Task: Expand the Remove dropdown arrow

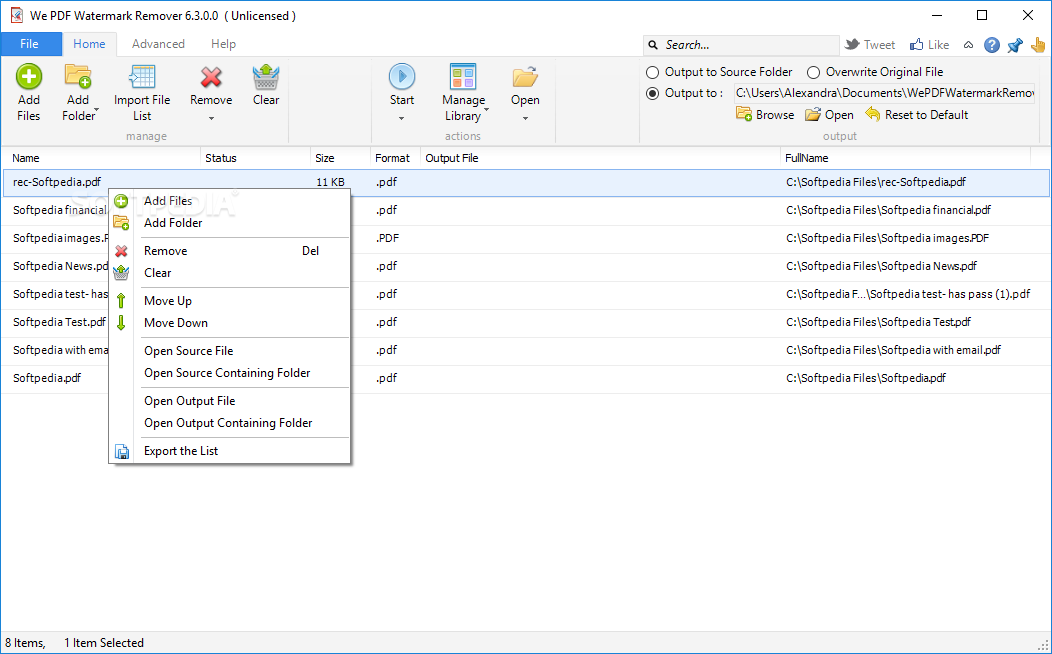Action: pos(211,119)
